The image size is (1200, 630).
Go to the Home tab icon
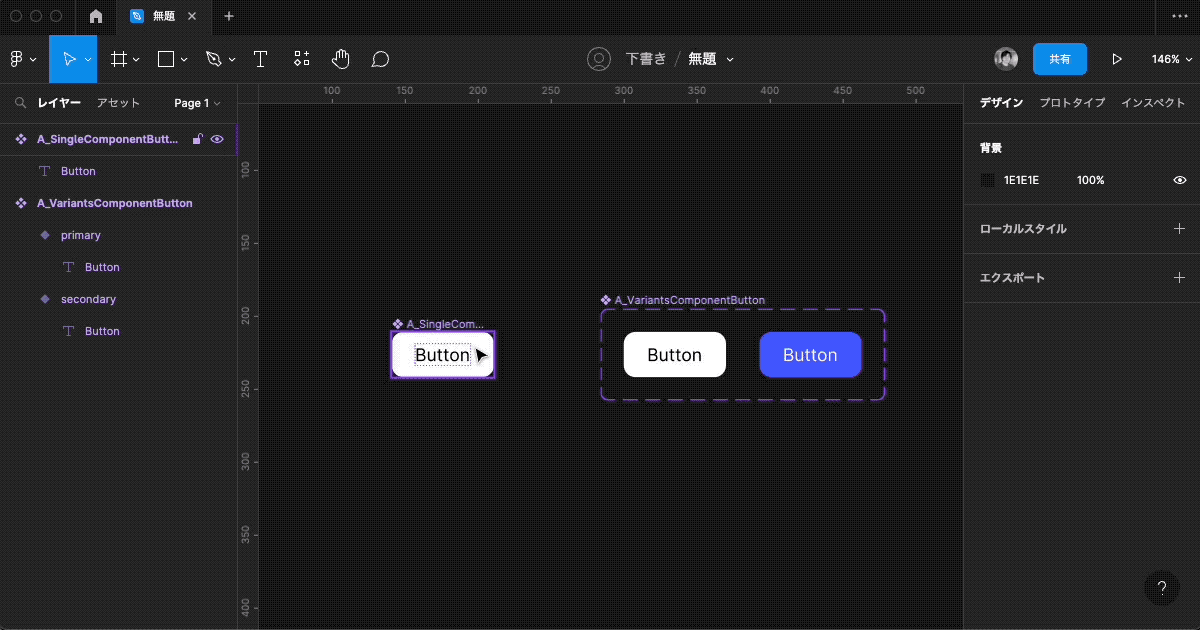pos(96,16)
